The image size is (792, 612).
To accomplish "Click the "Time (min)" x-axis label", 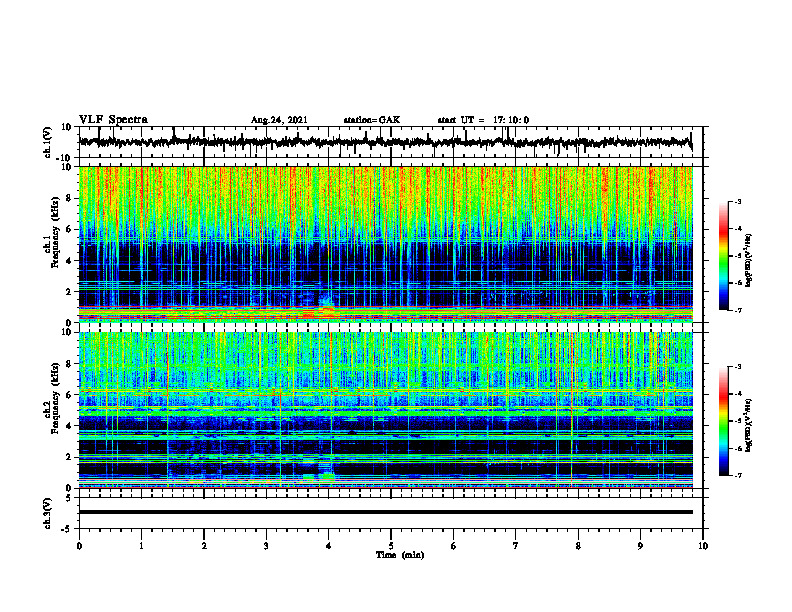I will coord(400,555).
